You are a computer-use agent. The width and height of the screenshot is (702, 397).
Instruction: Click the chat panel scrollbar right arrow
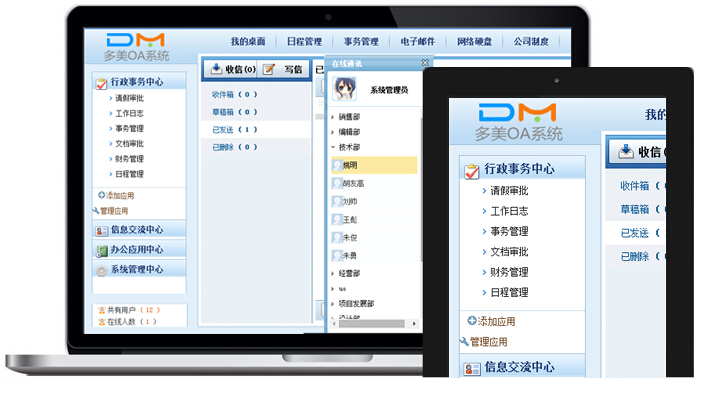414,324
